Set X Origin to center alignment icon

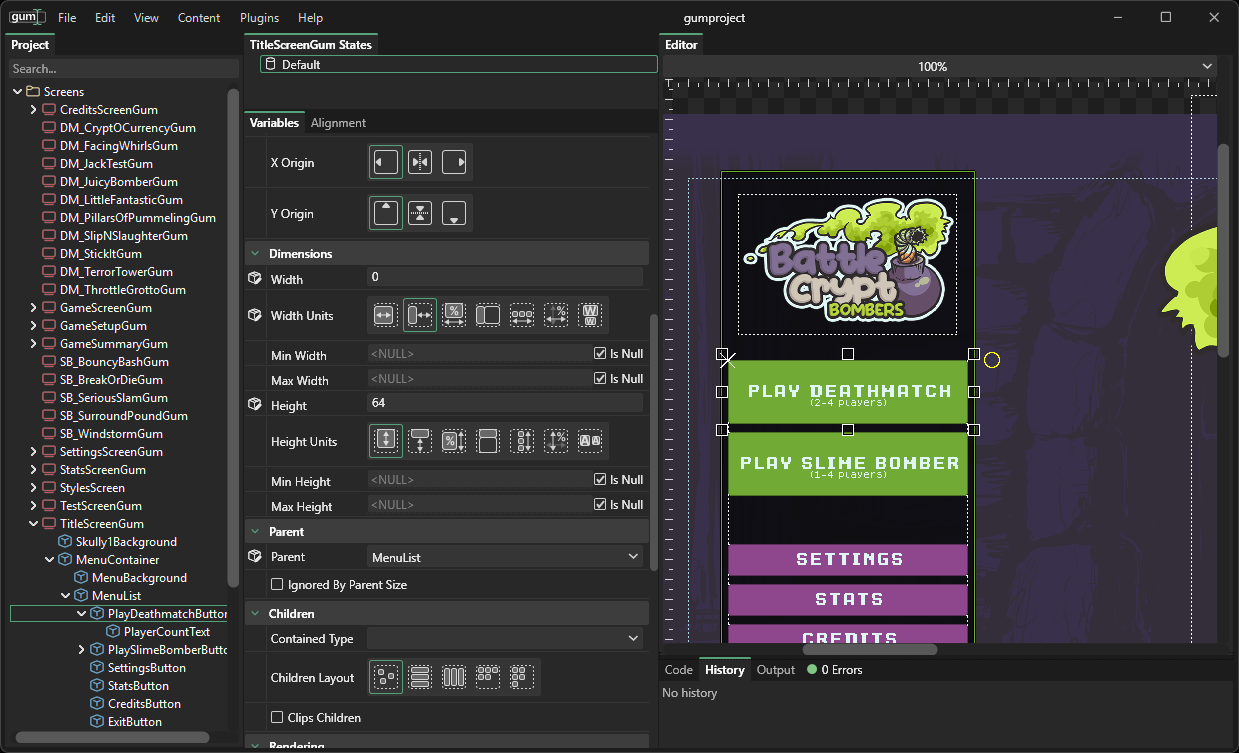(420, 162)
